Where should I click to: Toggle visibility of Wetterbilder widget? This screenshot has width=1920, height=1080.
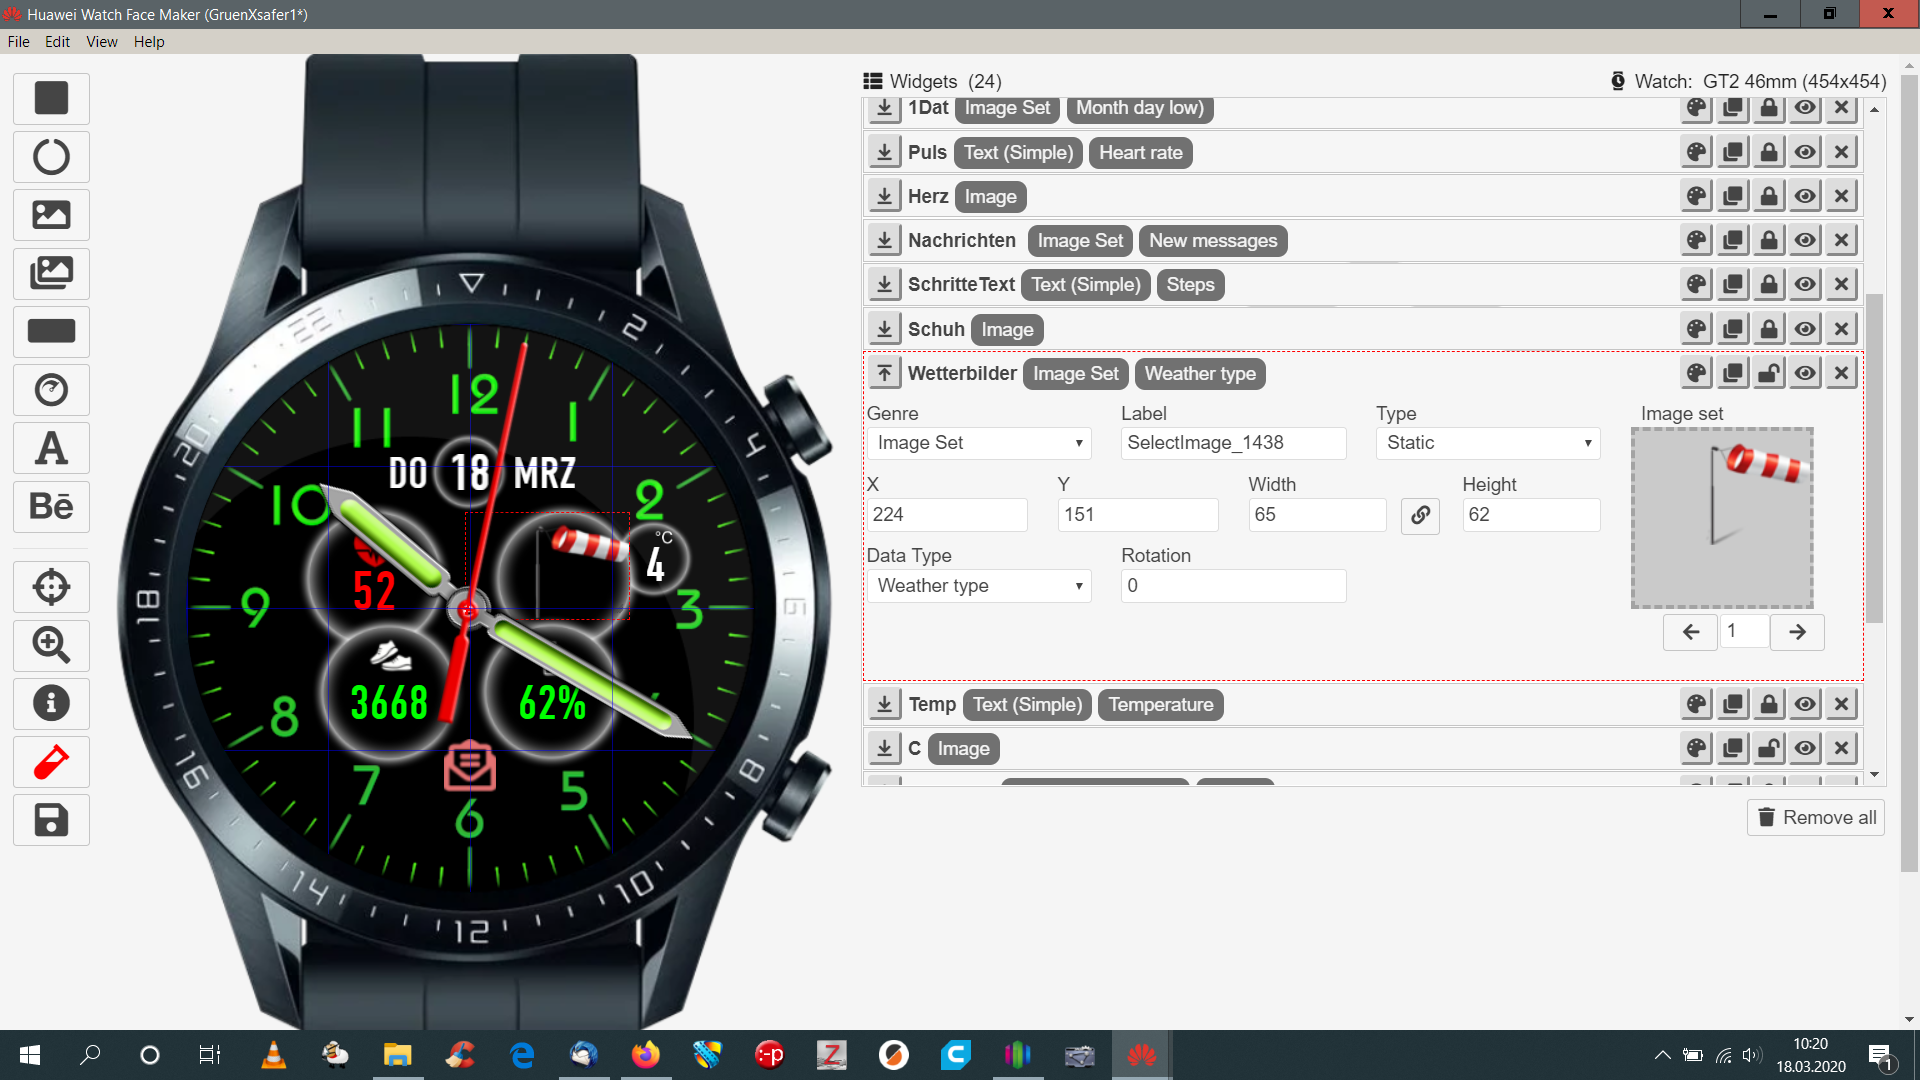1805,373
